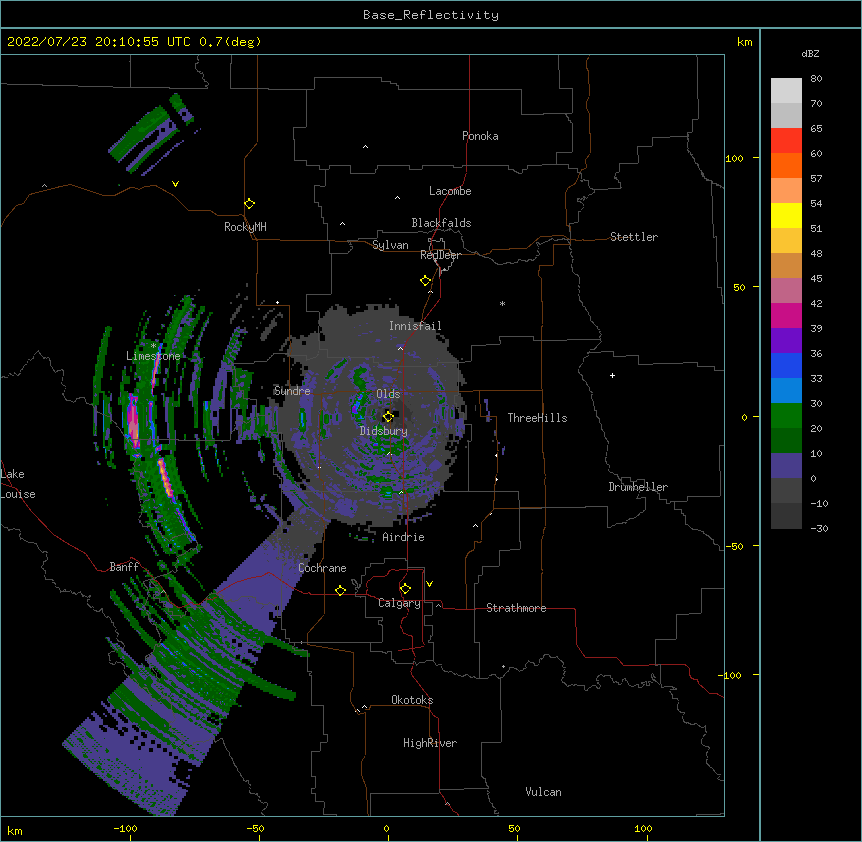Click the yellow v marker east of Calgary
Image resolution: width=862 pixels, height=842 pixels.
click(429, 584)
